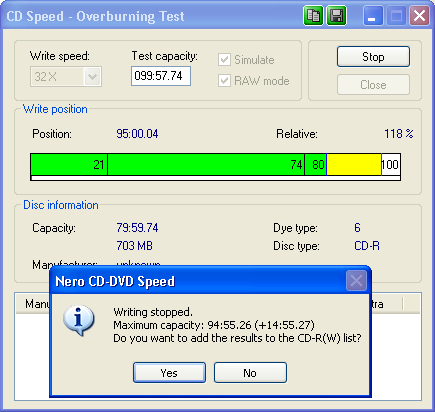Click the capacity value 79:59.74
This screenshot has width=435, height=412.
[x=137, y=228]
